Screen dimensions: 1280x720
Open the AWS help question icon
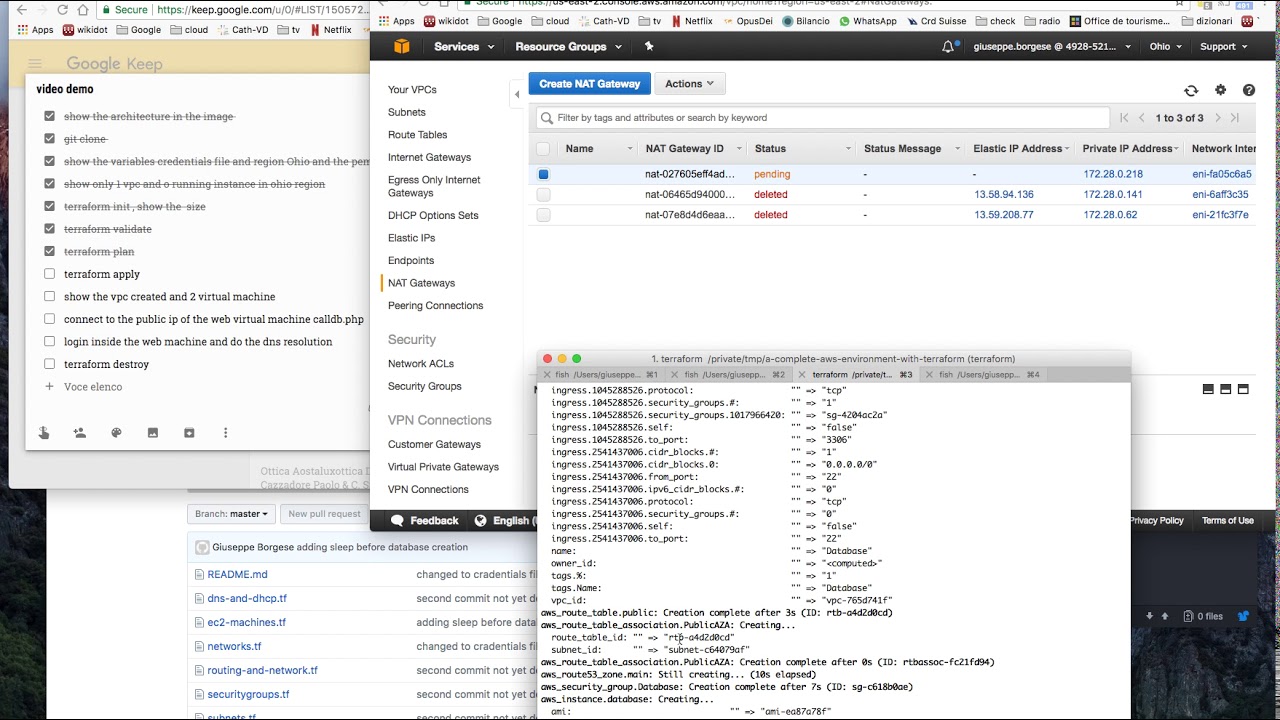pyautogui.click(x=1249, y=90)
